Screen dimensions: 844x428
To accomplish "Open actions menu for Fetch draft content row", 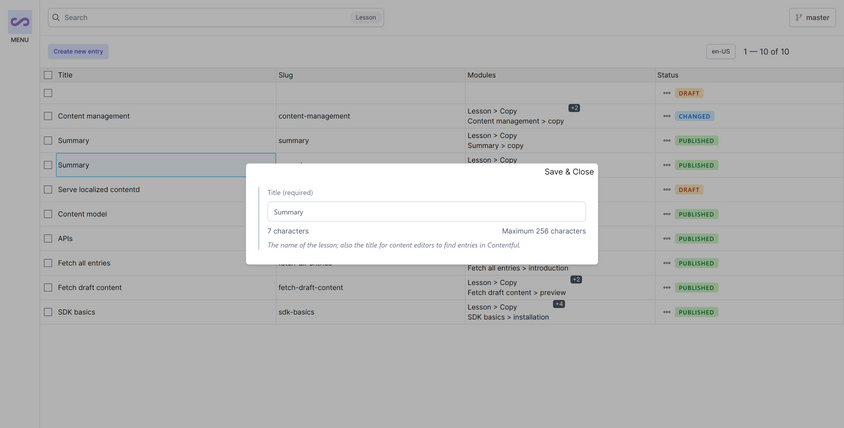I will tap(667, 288).
